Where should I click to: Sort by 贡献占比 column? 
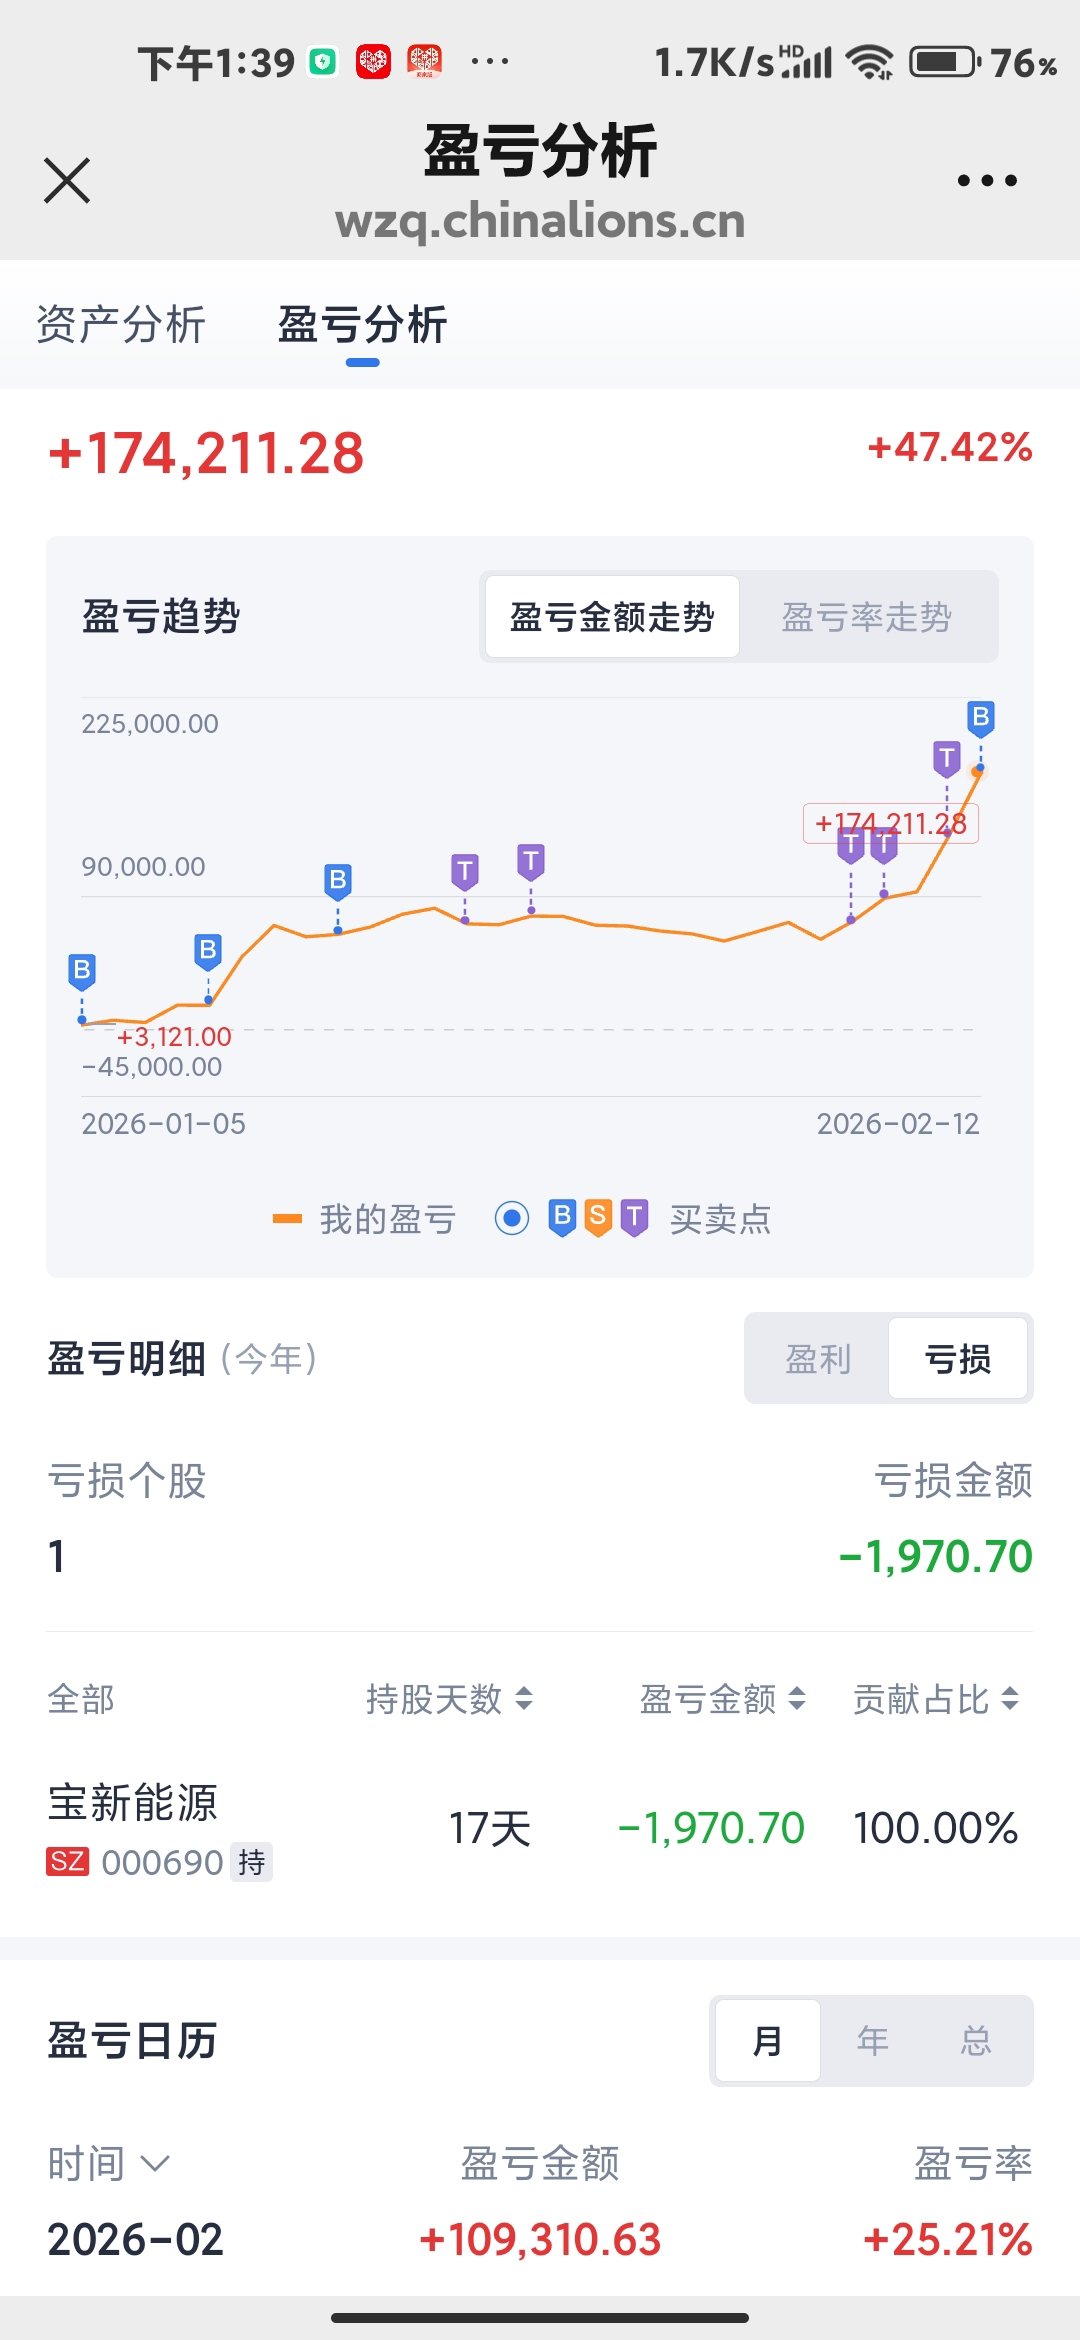coord(935,1699)
